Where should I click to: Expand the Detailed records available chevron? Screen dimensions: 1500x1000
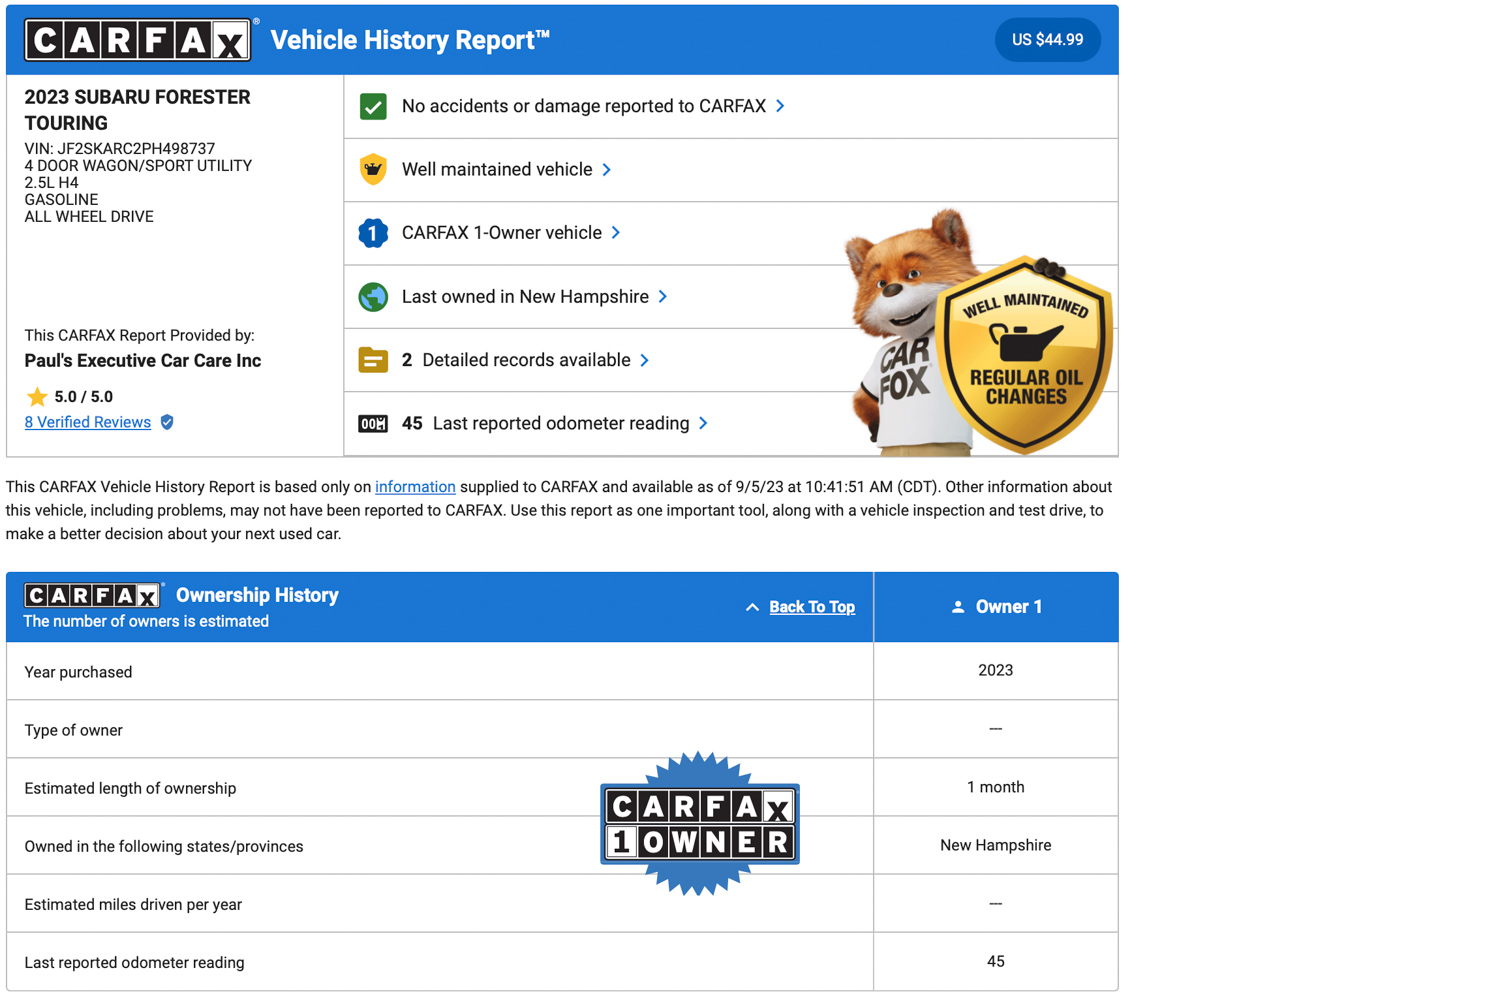point(645,360)
